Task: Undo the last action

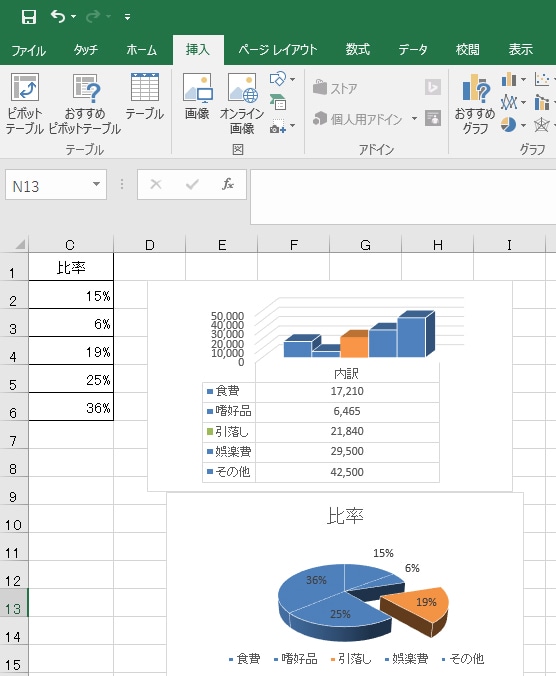Action: click(x=58, y=16)
